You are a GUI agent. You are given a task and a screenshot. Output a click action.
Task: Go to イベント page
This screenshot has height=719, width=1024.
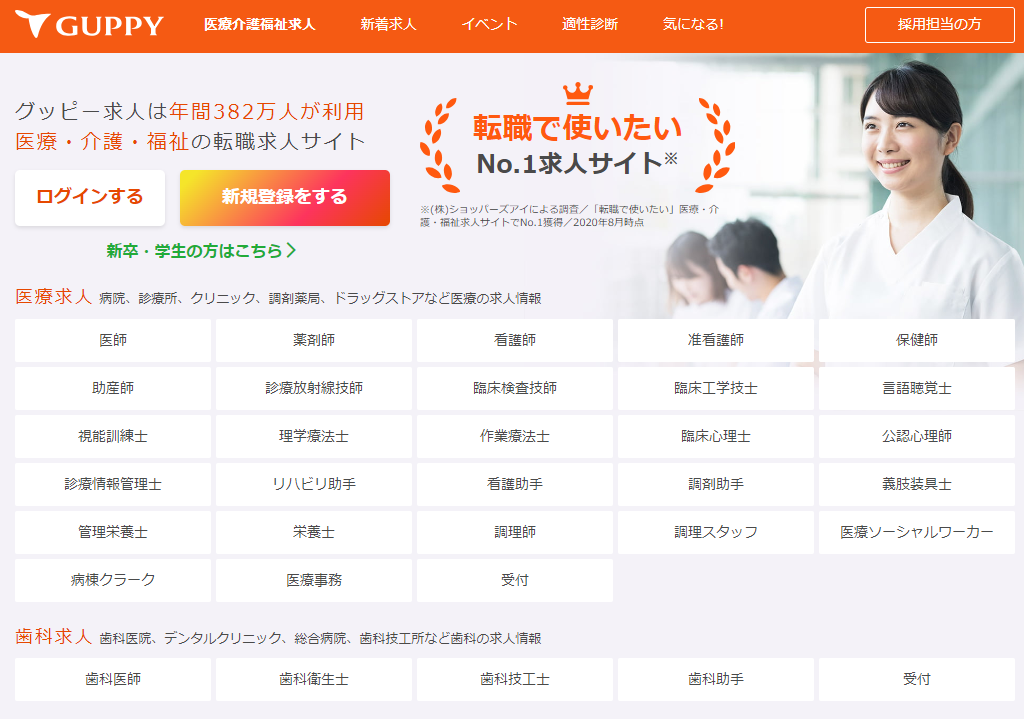[489, 25]
